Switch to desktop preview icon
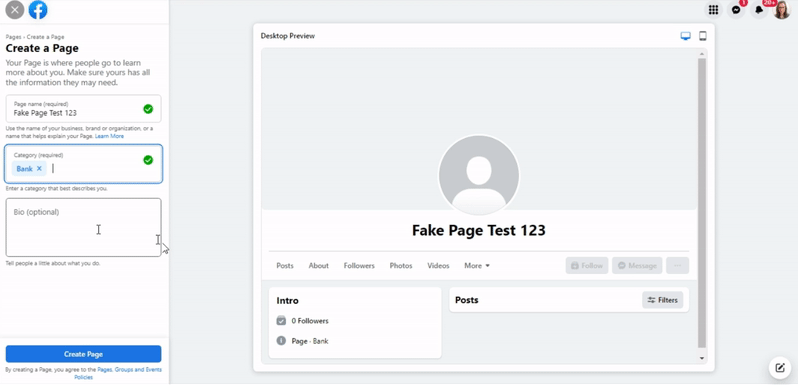This screenshot has height=385, width=798. 686,36
